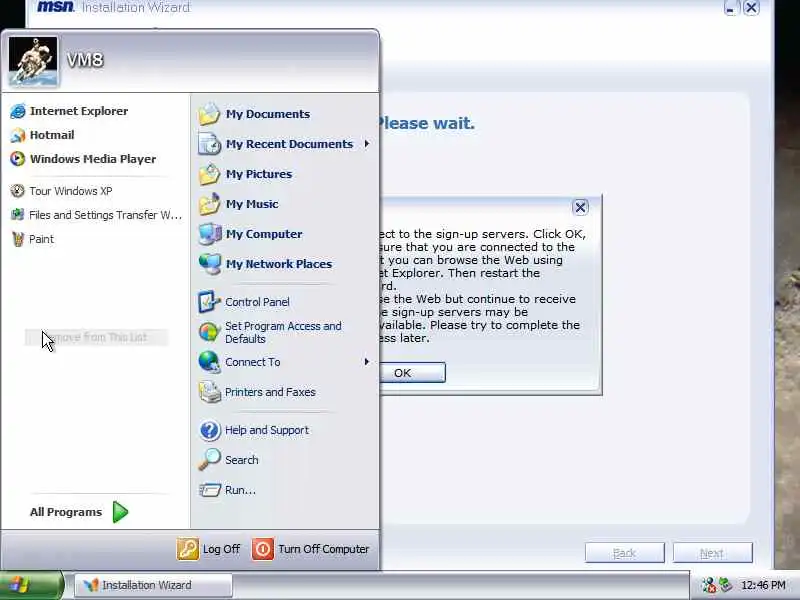Screen dimensions: 800x600
Task: Click the Next button in Installation Wizard
Action: (712, 553)
